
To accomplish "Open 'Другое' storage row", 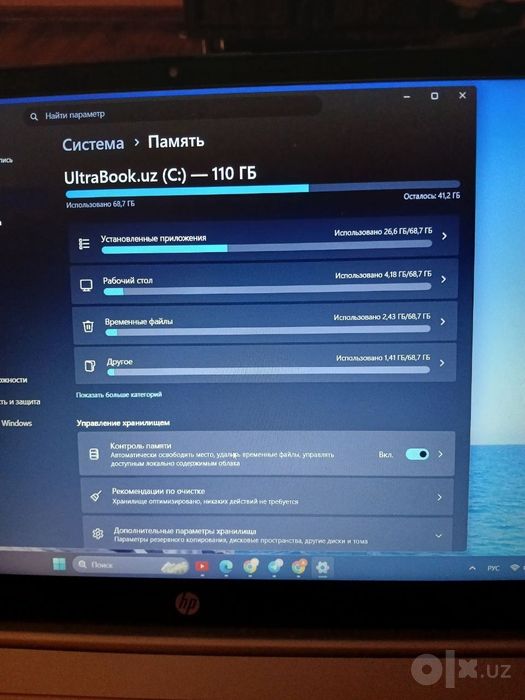I will click(x=266, y=363).
